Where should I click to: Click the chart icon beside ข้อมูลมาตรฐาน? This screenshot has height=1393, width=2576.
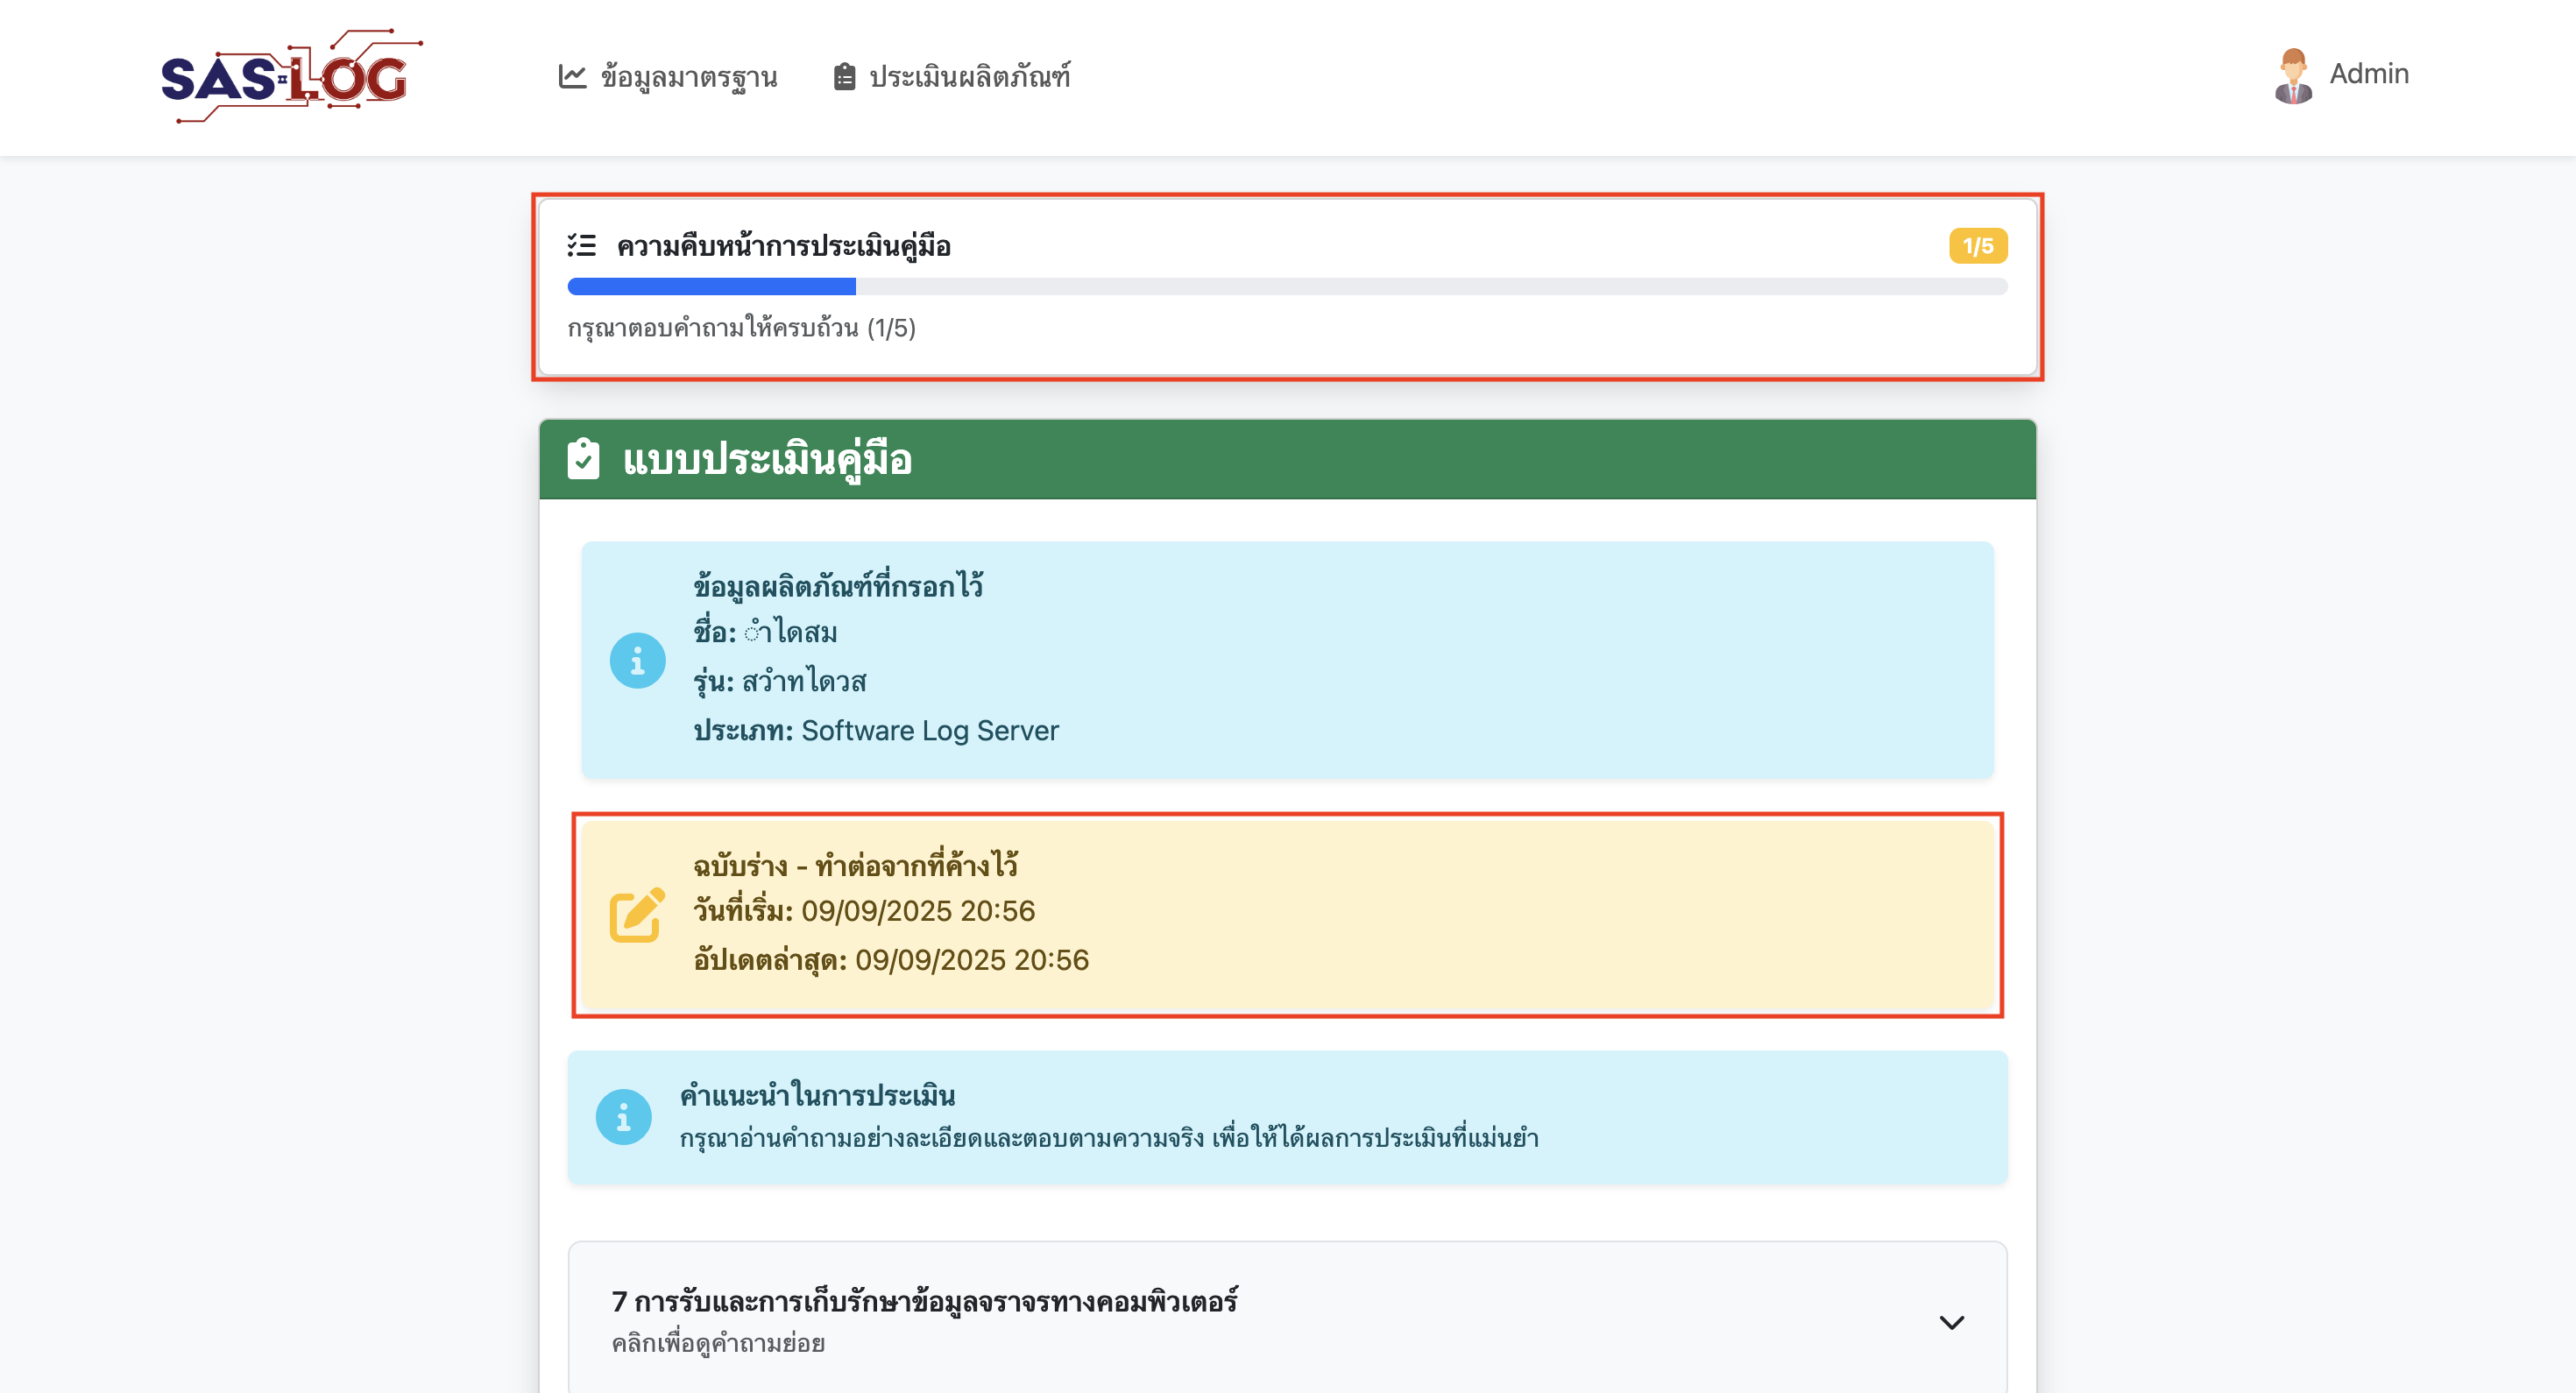572,77
